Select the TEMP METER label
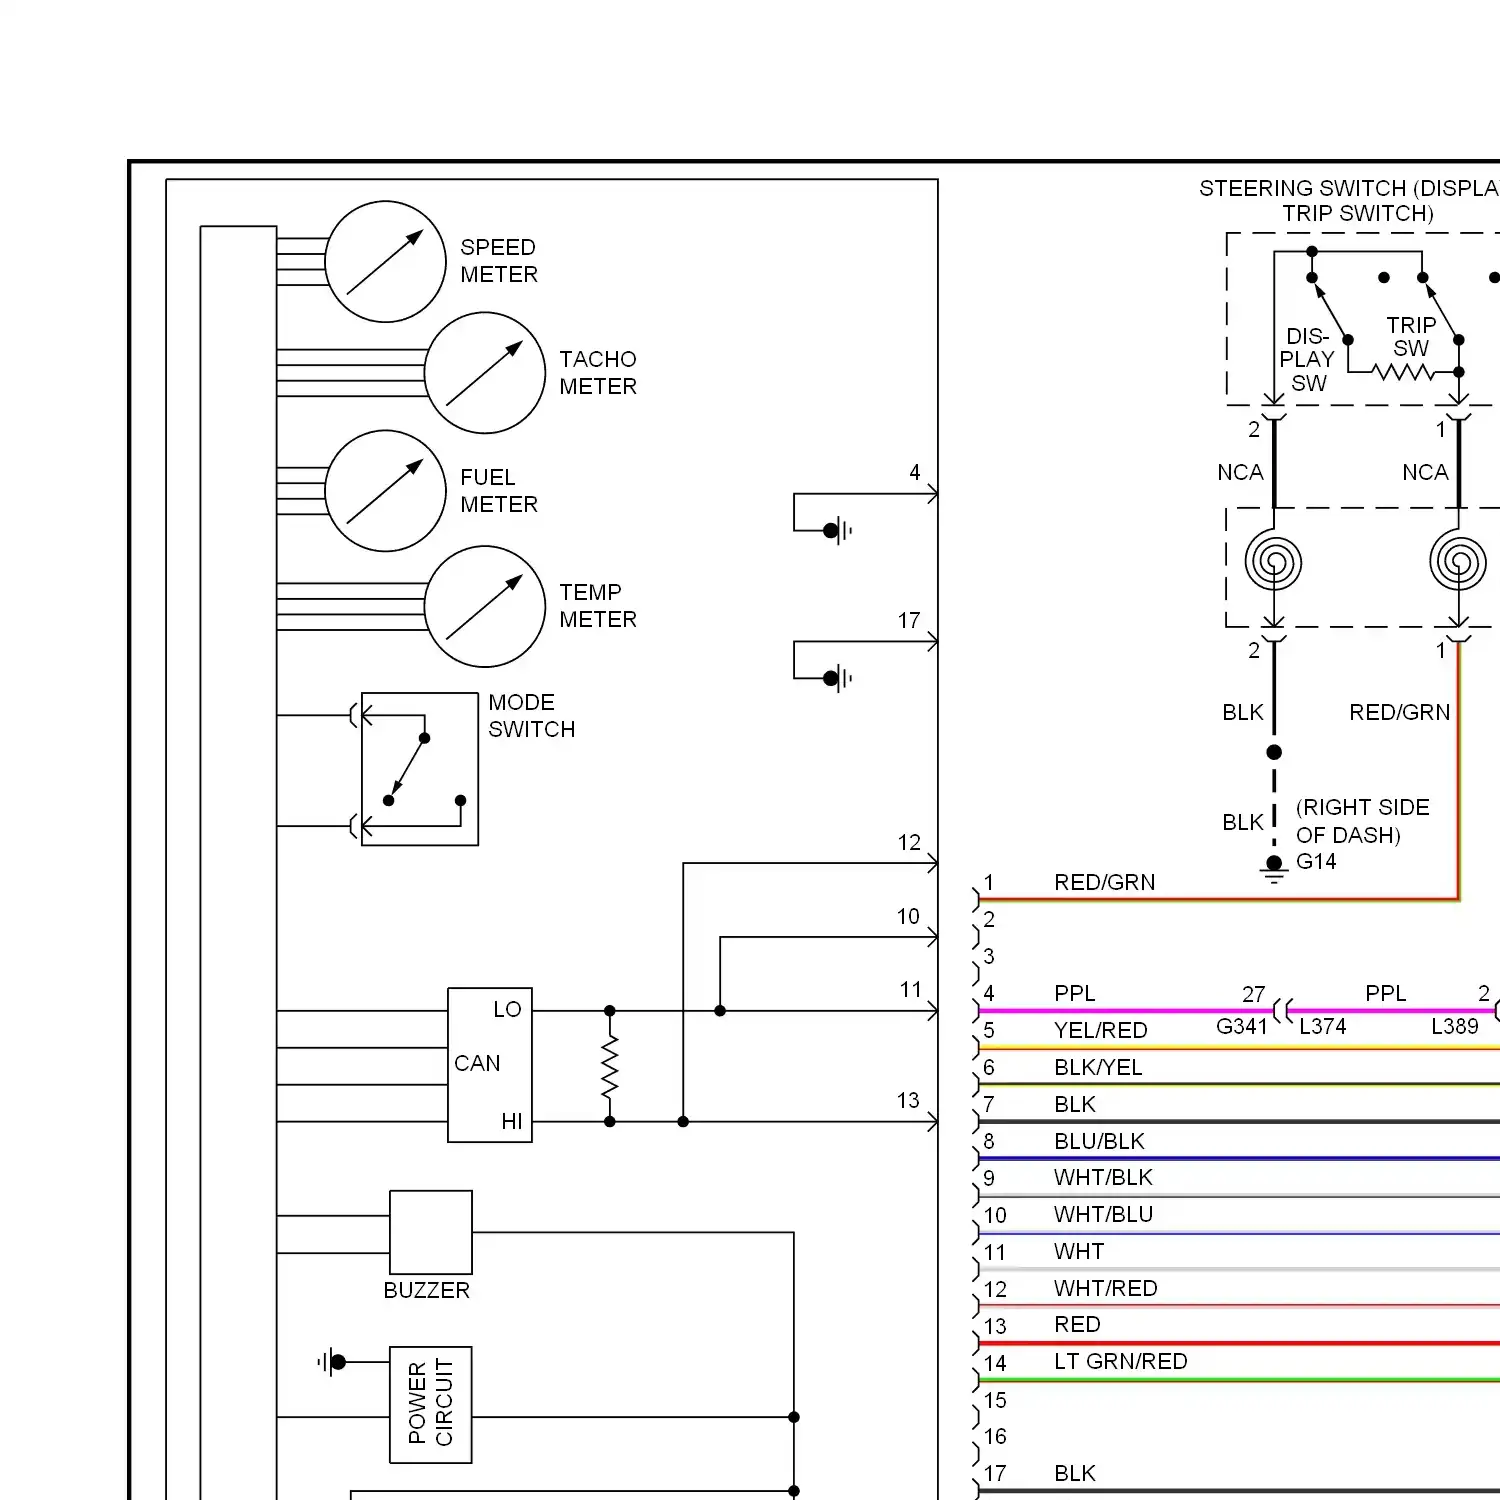1500x1500 pixels. pyautogui.click(x=598, y=606)
